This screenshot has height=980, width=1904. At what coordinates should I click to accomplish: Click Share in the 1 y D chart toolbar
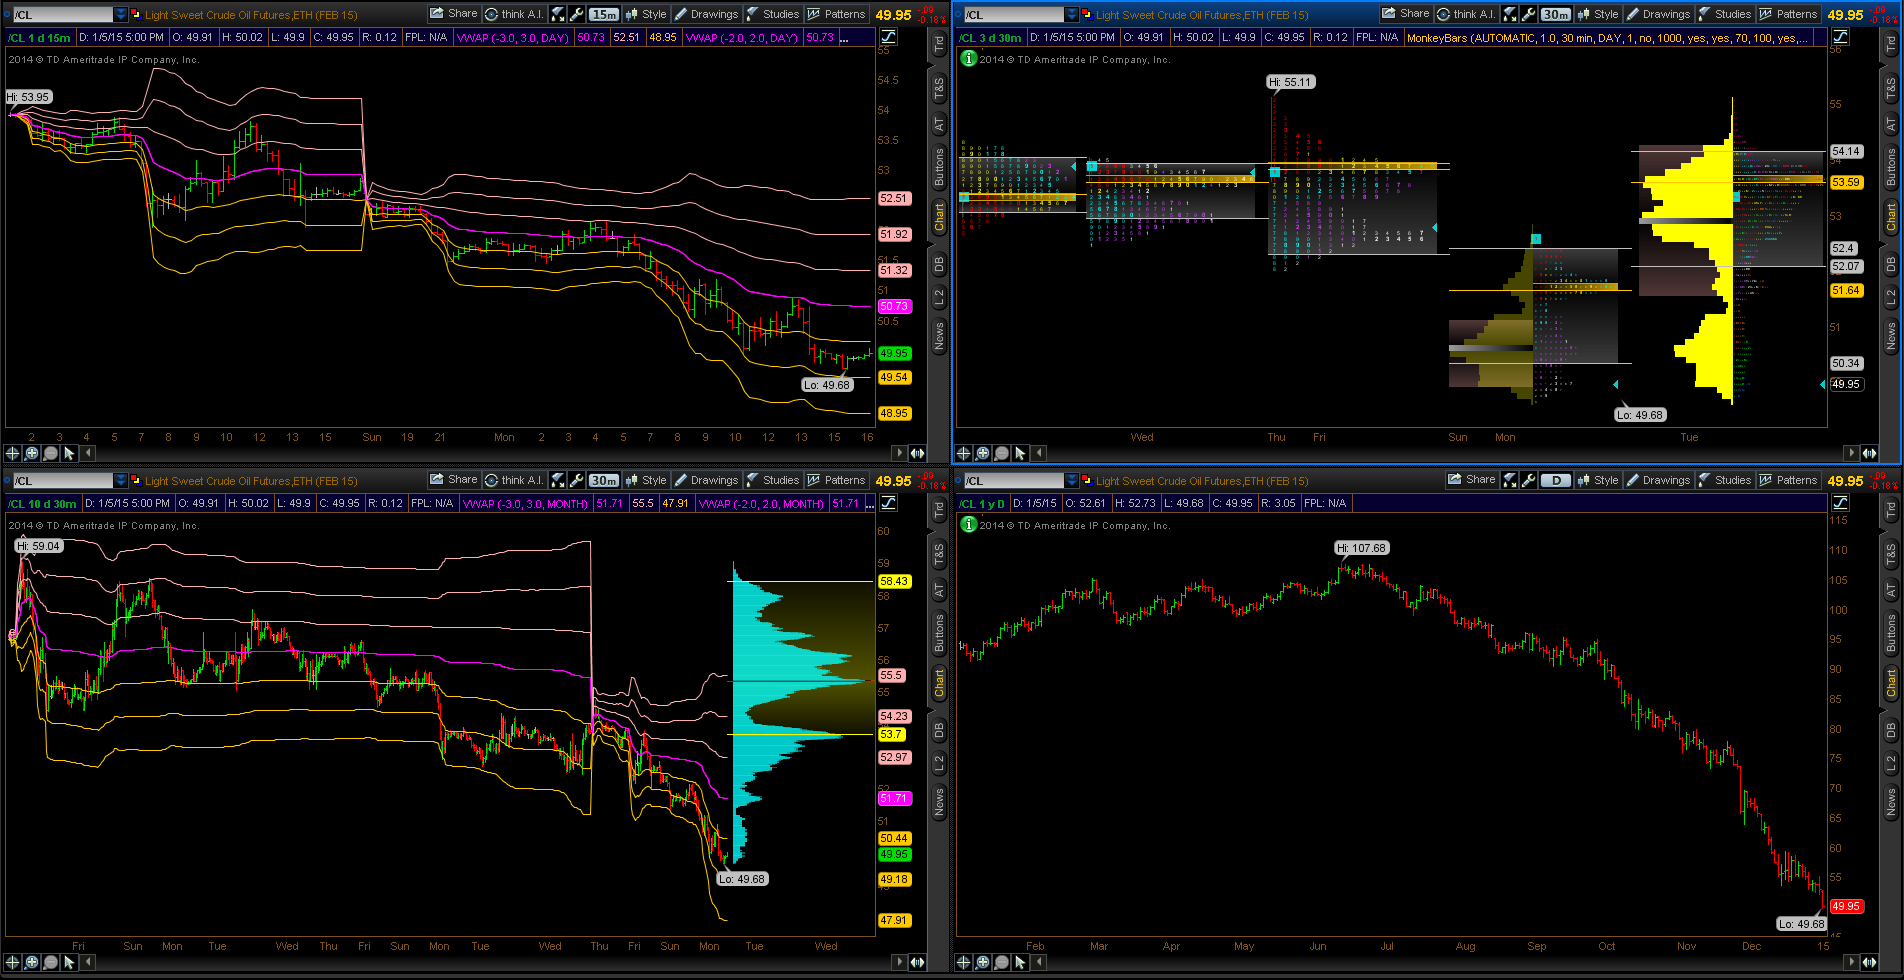coord(1472,480)
